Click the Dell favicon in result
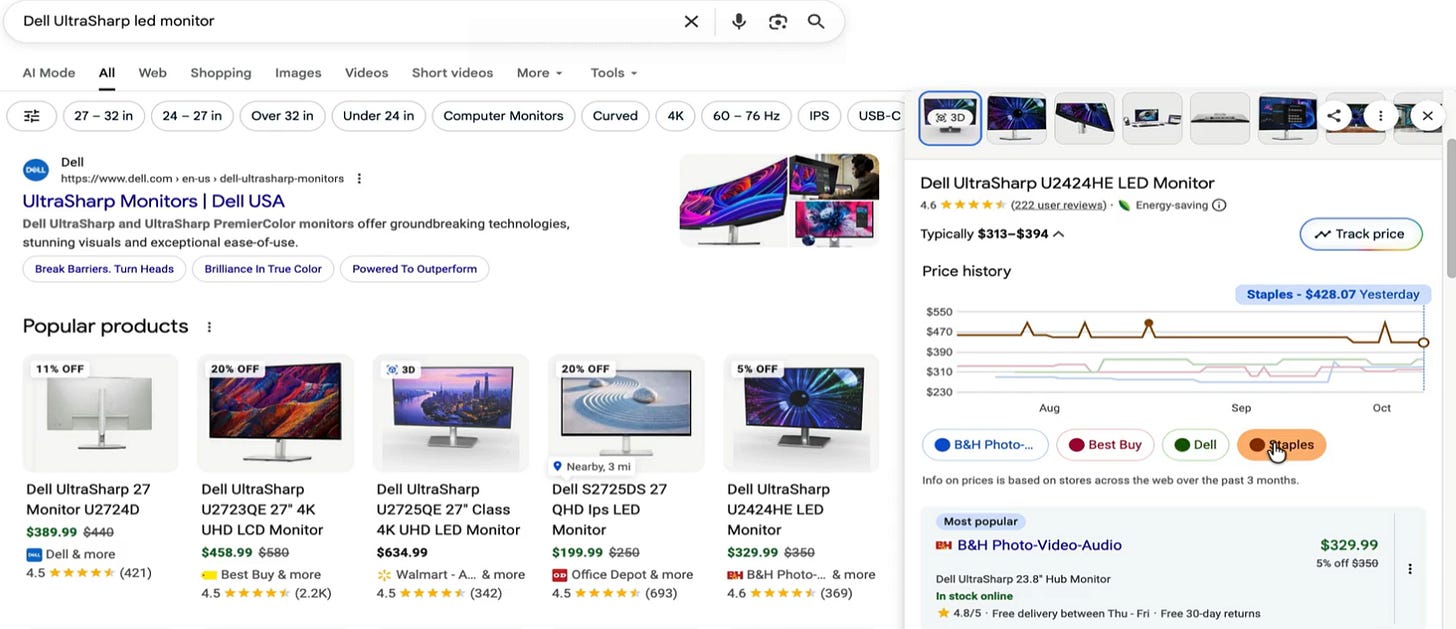Viewport: 1456px width, 629px height. pyautogui.click(x=36, y=170)
